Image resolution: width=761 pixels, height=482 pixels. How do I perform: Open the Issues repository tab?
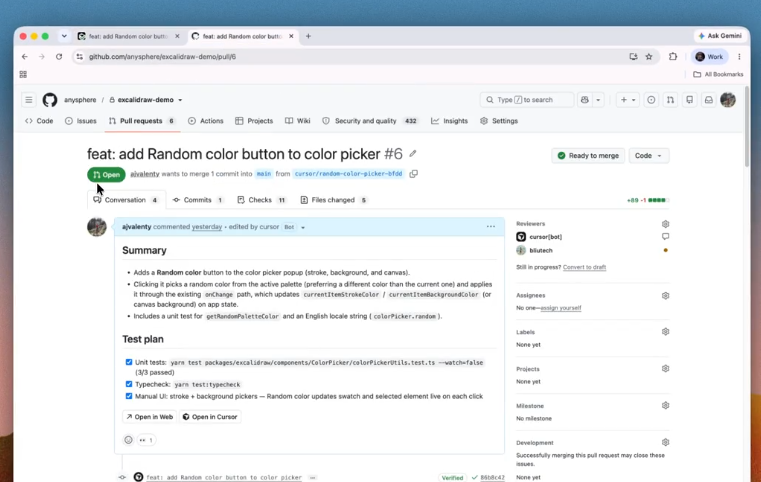click(81, 121)
